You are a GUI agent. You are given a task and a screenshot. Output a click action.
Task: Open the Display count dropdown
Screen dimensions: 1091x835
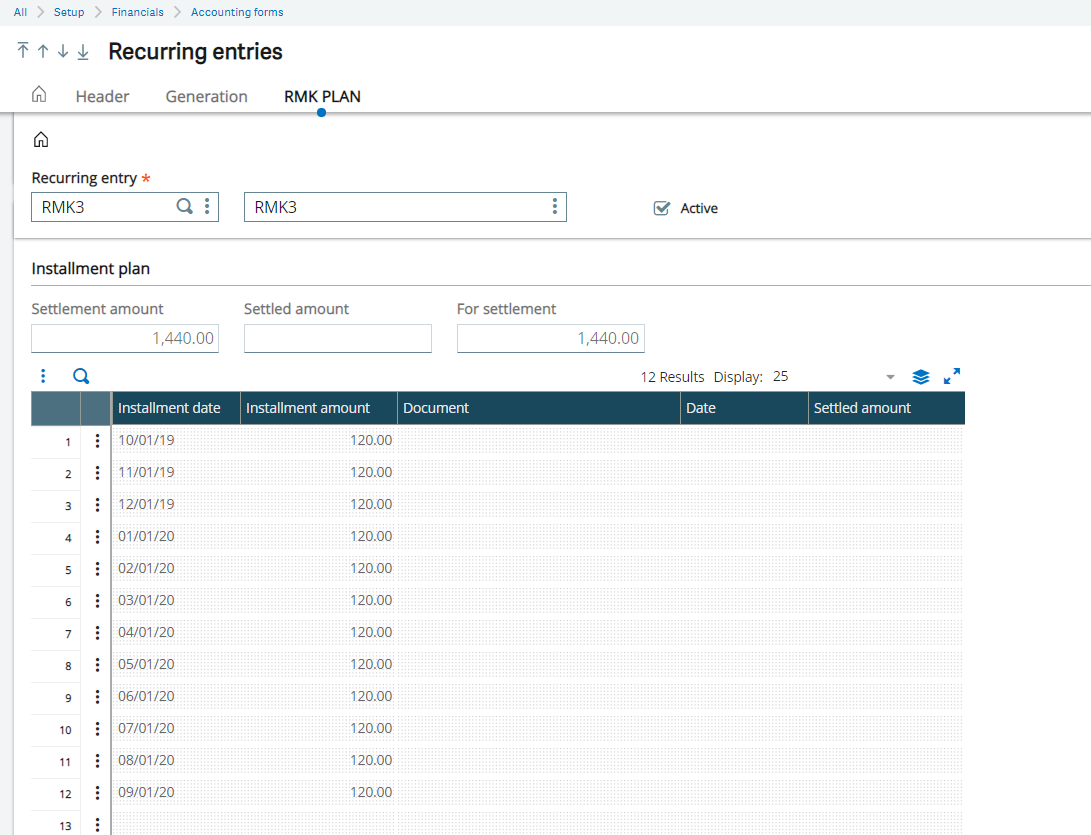point(890,377)
